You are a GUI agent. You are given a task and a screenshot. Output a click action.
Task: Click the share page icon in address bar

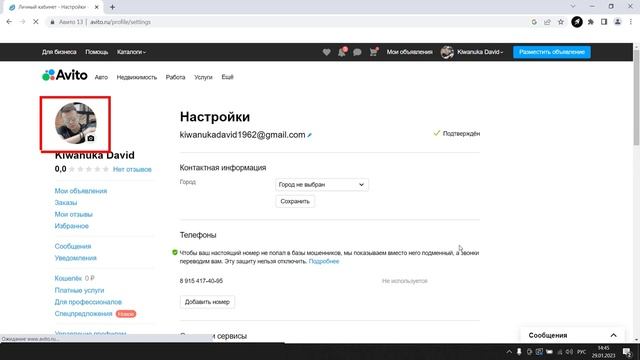(x=547, y=22)
